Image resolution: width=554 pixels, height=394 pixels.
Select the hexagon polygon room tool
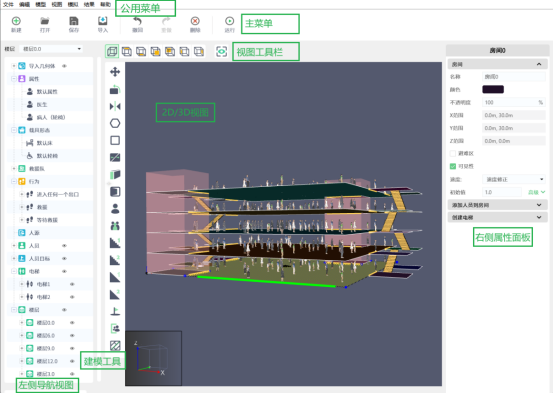click(115, 123)
